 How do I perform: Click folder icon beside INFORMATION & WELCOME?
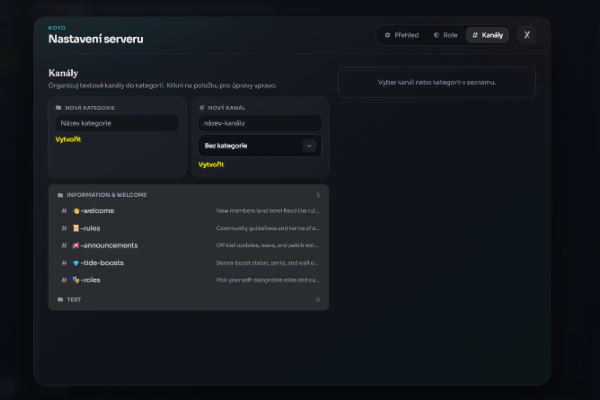pyautogui.click(x=60, y=195)
